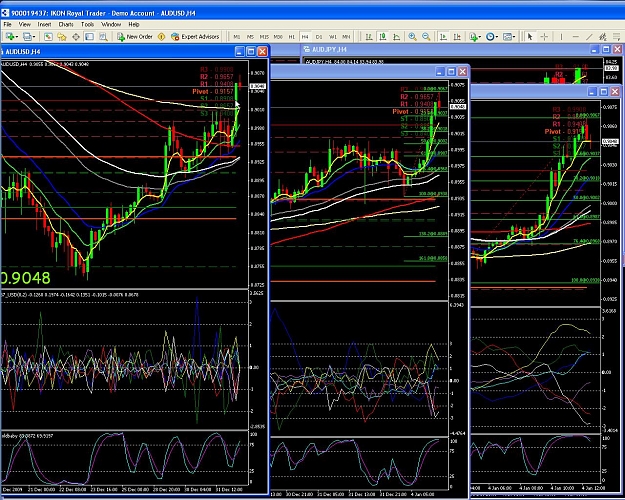The image size is (625, 500).
Task: Zoom in on the chart
Action: coord(413,37)
